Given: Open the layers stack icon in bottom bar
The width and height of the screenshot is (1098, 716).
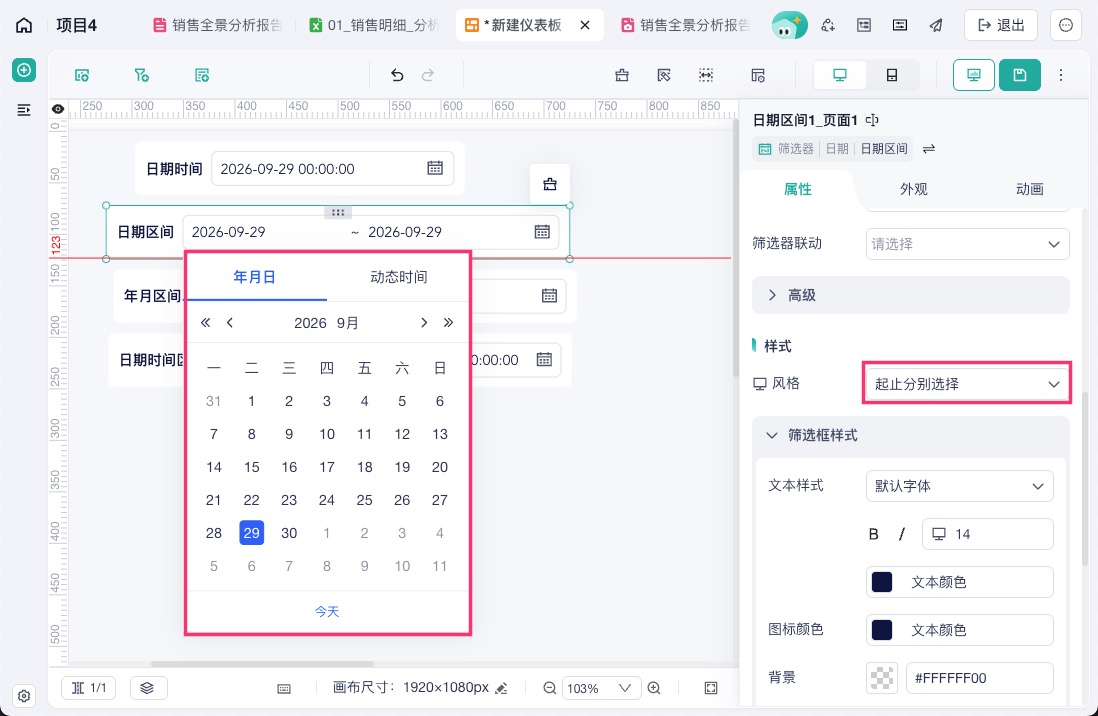Looking at the screenshot, I should [147, 688].
